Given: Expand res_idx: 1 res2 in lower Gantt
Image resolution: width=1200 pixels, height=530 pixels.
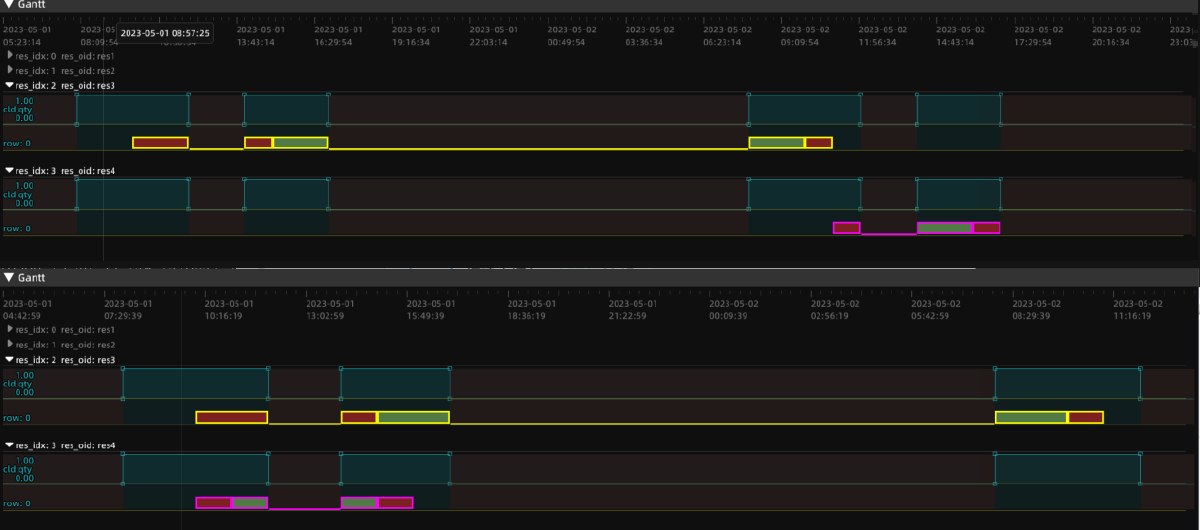Looking at the screenshot, I should click(11, 344).
